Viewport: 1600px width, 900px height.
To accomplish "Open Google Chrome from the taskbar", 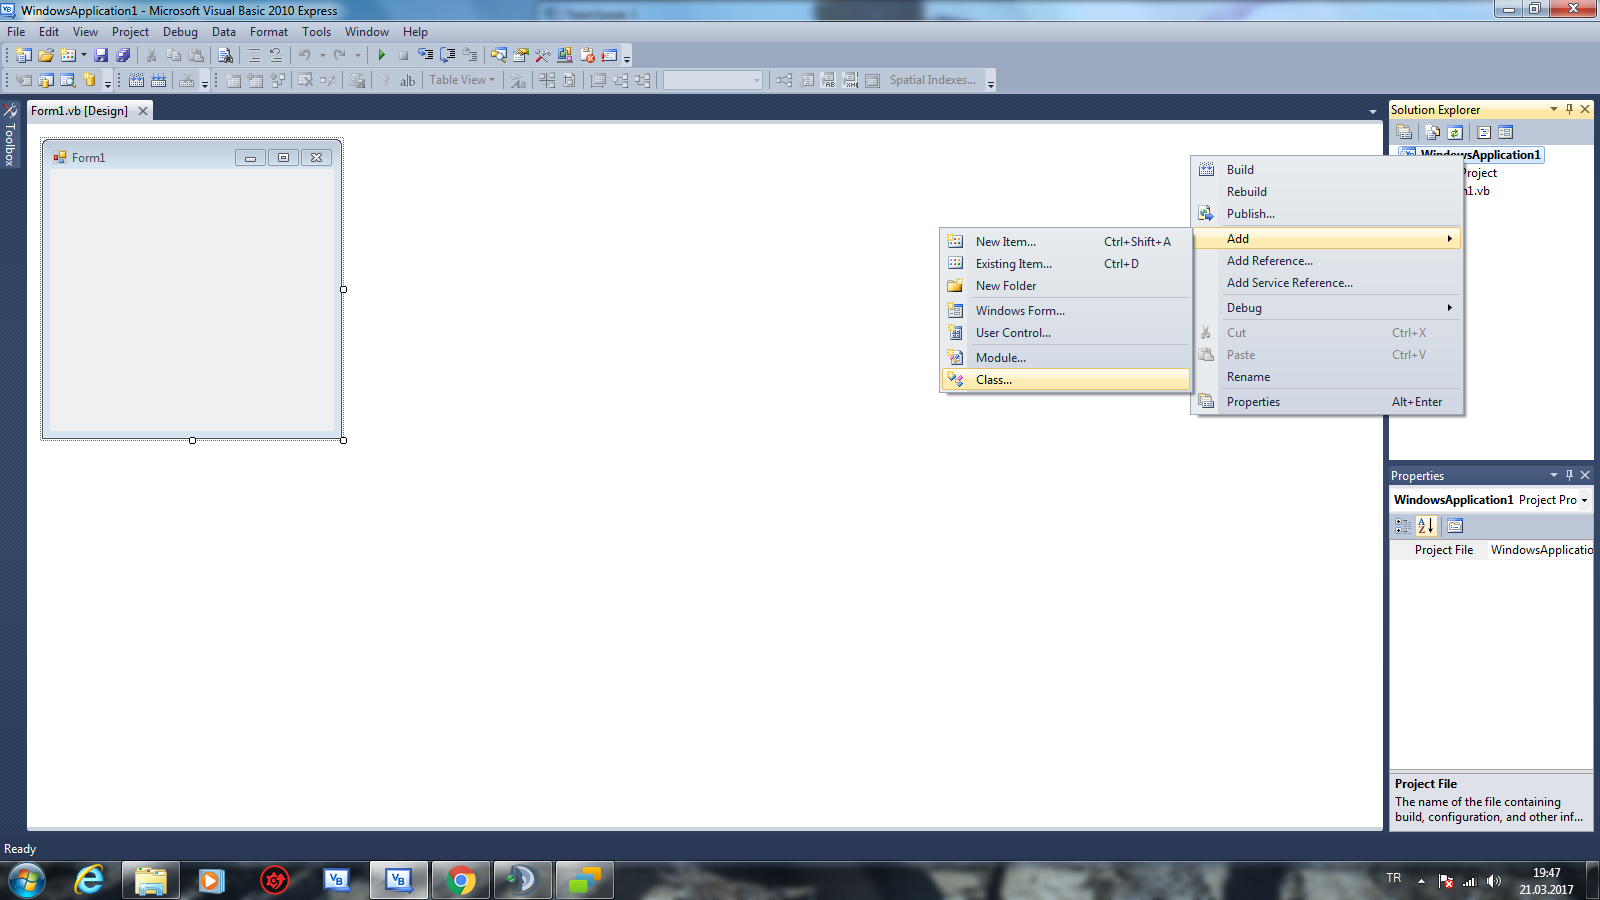I will (x=461, y=880).
